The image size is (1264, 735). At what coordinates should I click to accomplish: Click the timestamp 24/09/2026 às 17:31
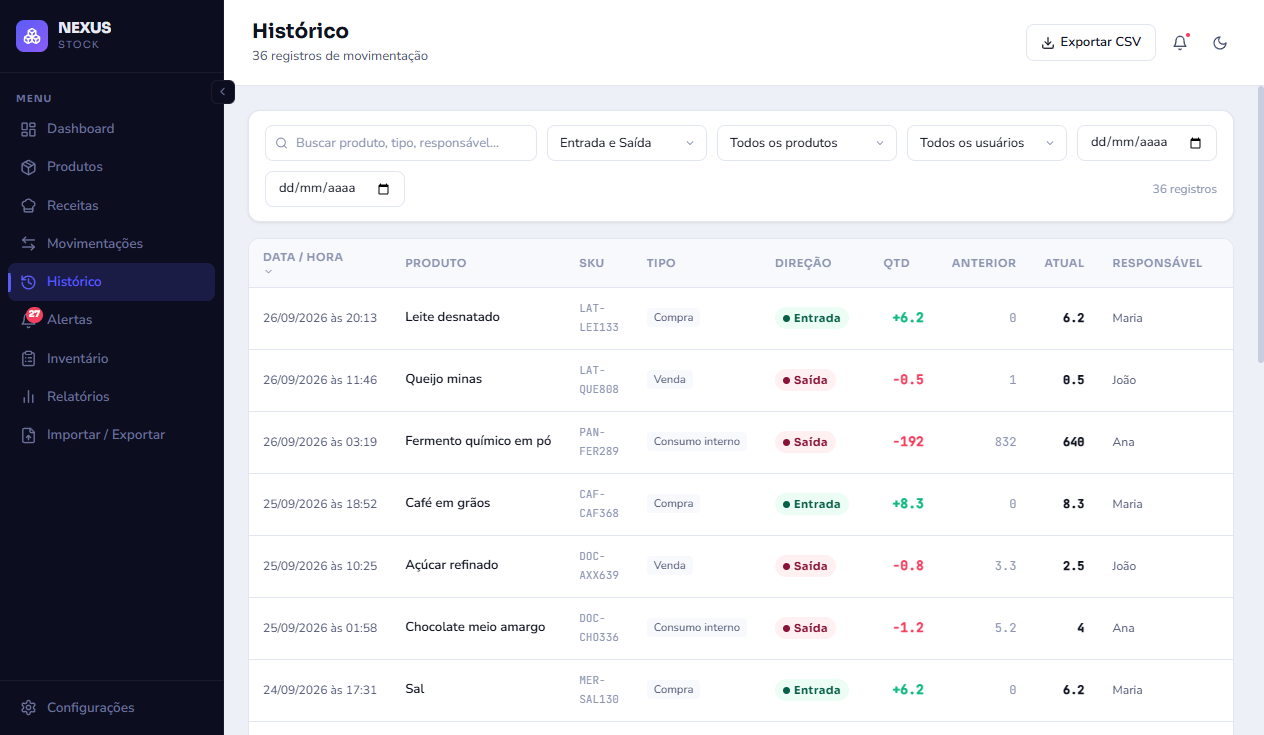pyautogui.click(x=320, y=690)
